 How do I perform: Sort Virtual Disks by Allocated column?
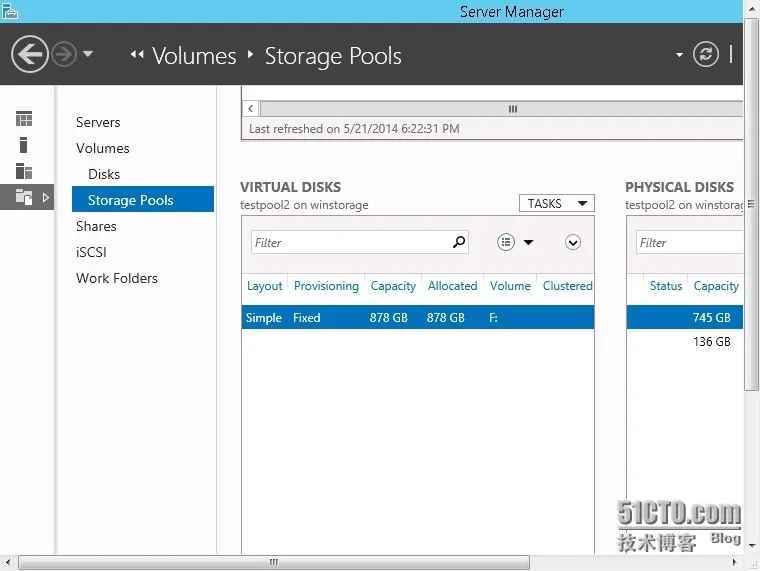pyautogui.click(x=452, y=286)
